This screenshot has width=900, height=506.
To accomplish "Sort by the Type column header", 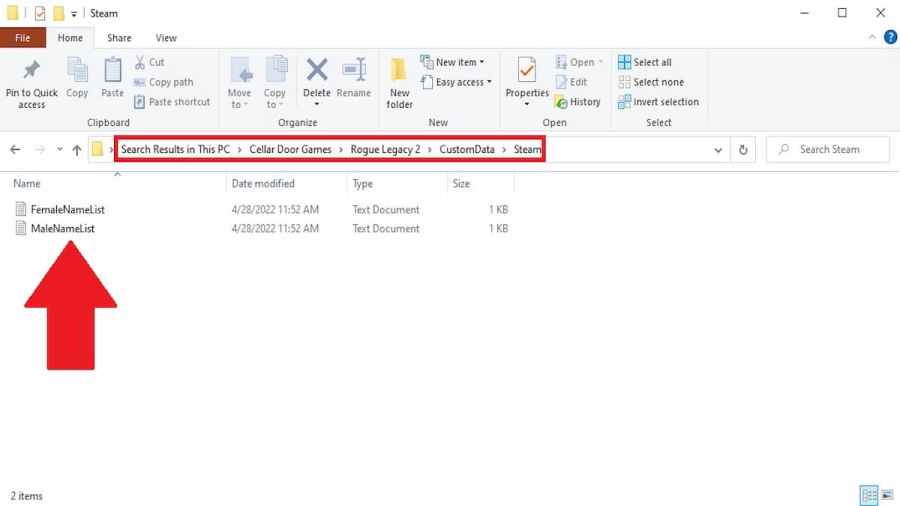I will pyautogui.click(x=363, y=184).
